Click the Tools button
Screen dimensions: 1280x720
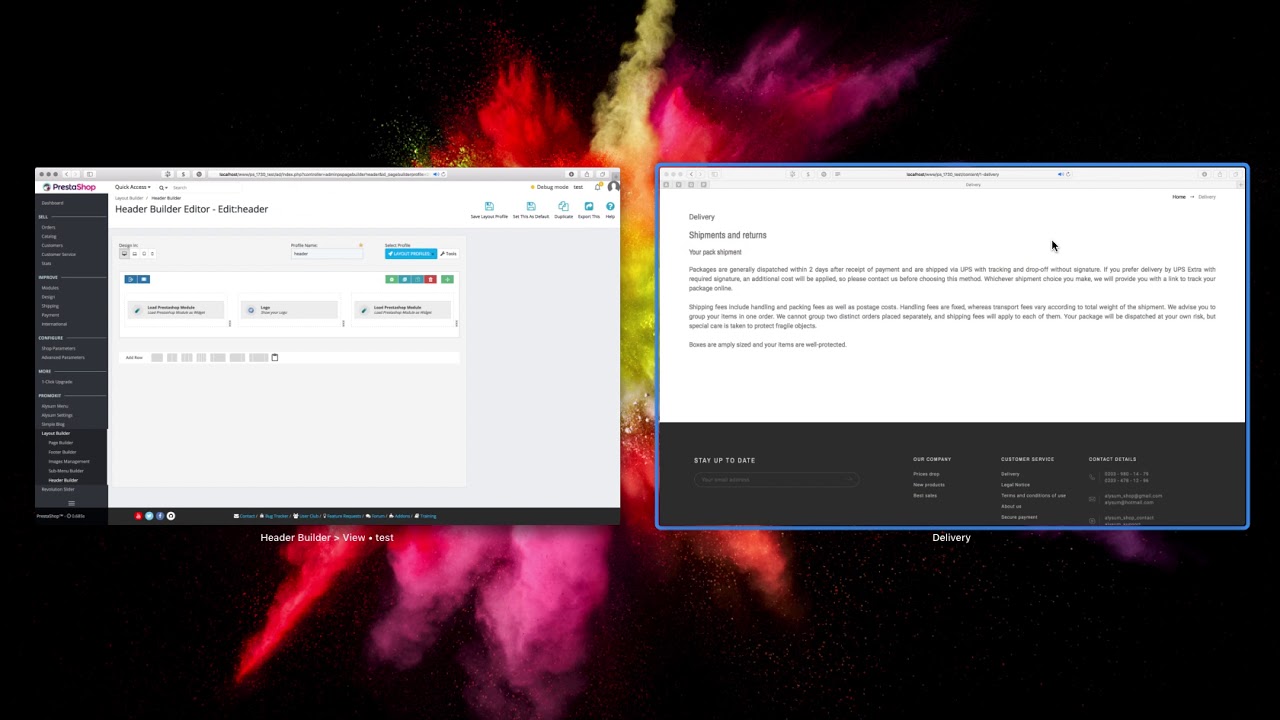(x=448, y=254)
